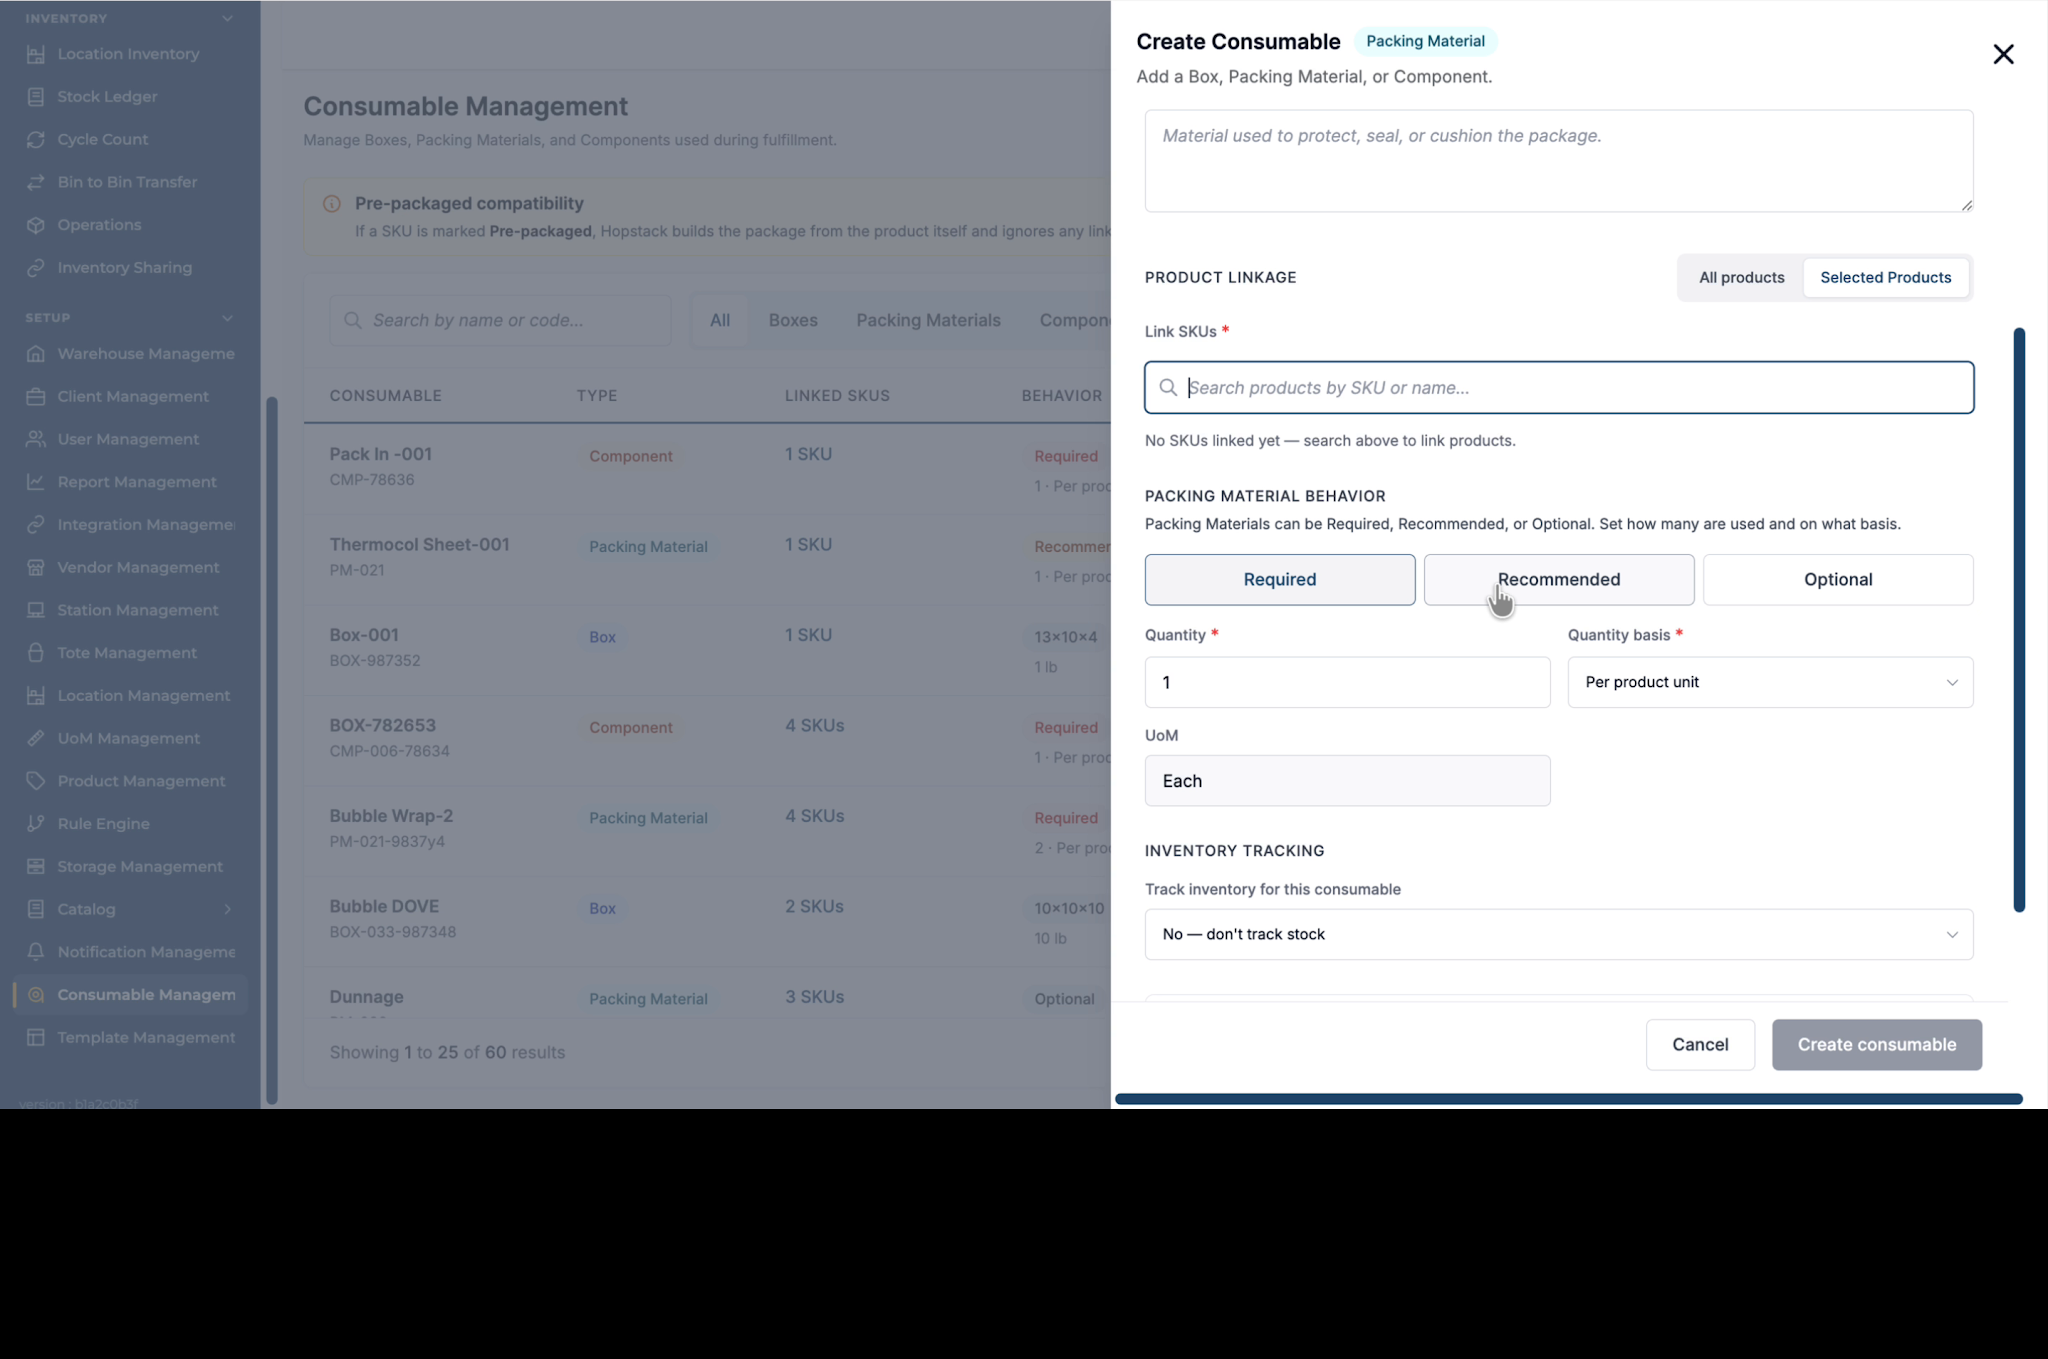This screenshot has height=1359, width=2048.
Task: Click the consumable search by name field
Action: pyautogui.click(x=500, y=321)
